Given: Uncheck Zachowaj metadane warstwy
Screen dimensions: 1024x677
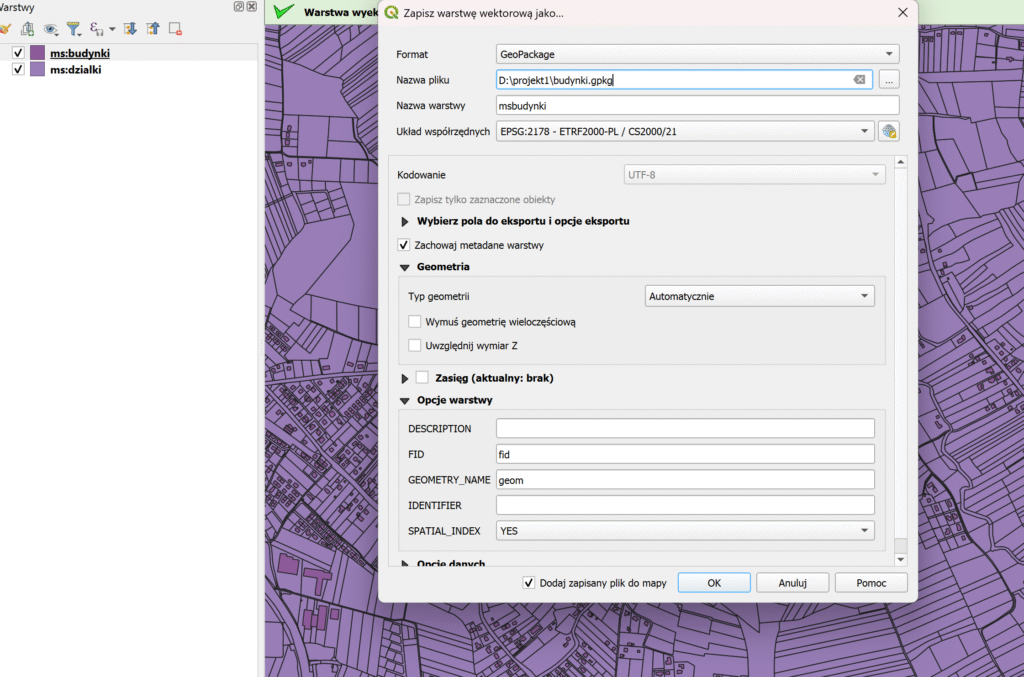Looking at the screenshot, I should click(404, 245).
